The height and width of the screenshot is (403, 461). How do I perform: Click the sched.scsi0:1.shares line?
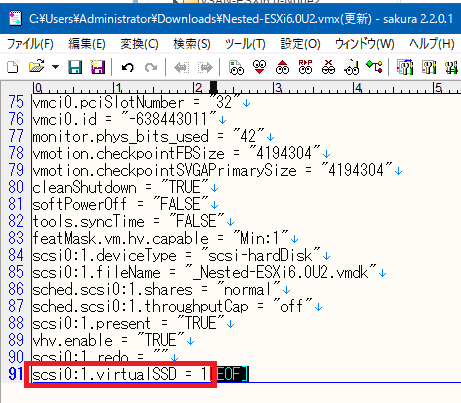coord(157,289)
